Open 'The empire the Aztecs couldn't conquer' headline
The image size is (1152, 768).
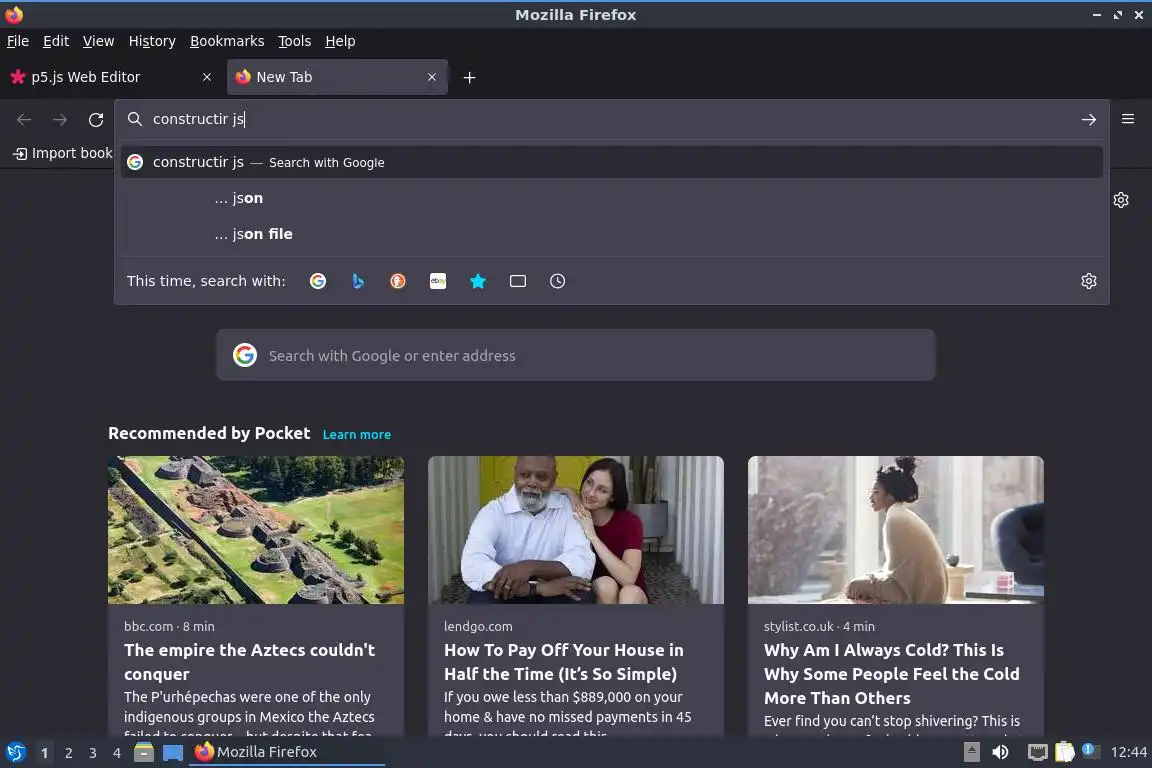click(x=250, y=662)
